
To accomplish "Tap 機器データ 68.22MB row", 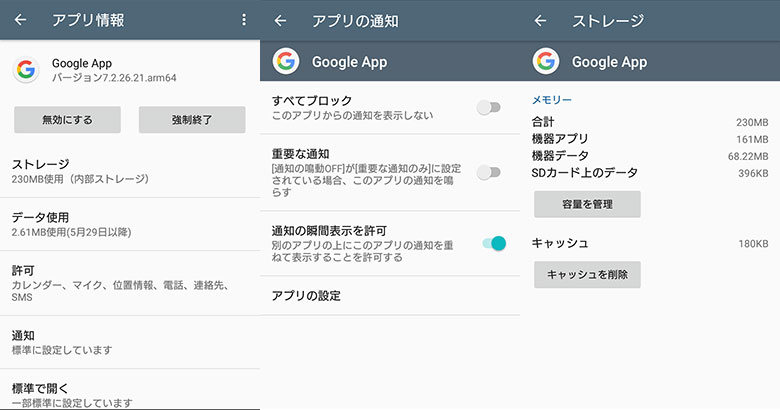I will click(650, 156).
